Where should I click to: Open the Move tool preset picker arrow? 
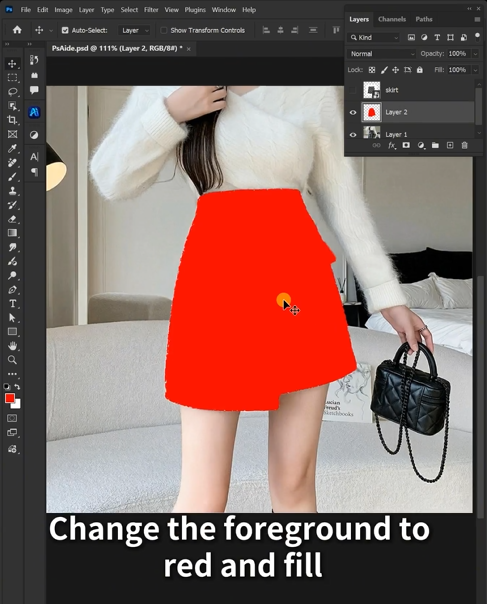pos(51,30)
